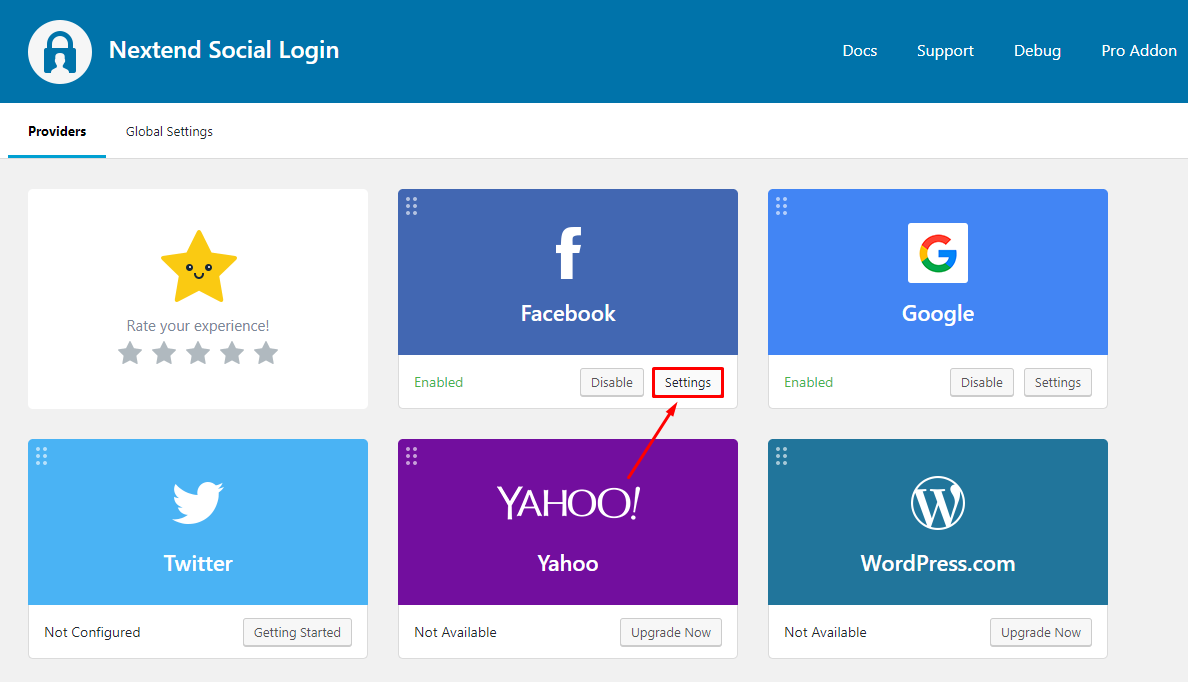Screen dimensions: 1188x682
Task: Select the second rating star
Action: tap(164, 353)
